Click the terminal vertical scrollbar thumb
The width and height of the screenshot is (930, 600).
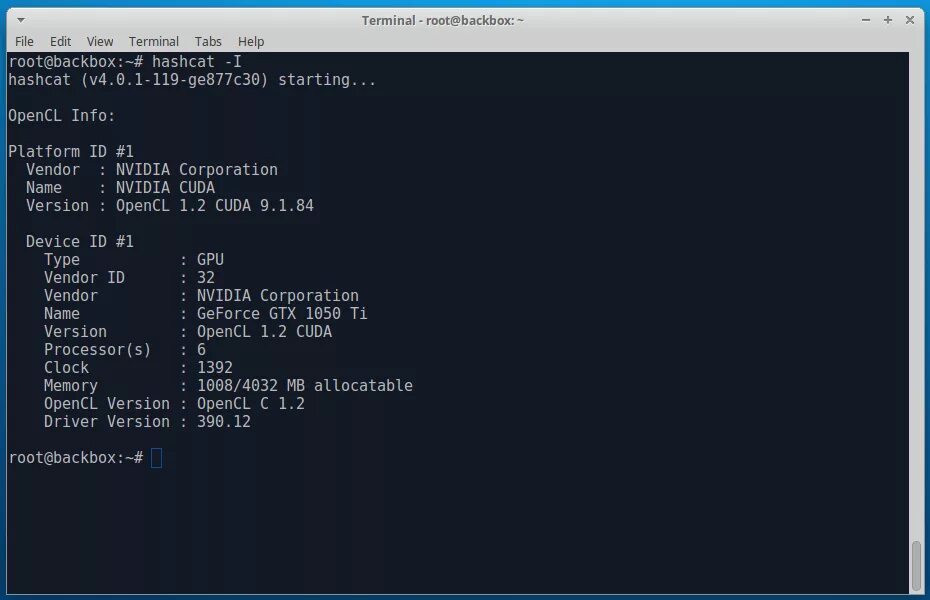tap(916, 566)
